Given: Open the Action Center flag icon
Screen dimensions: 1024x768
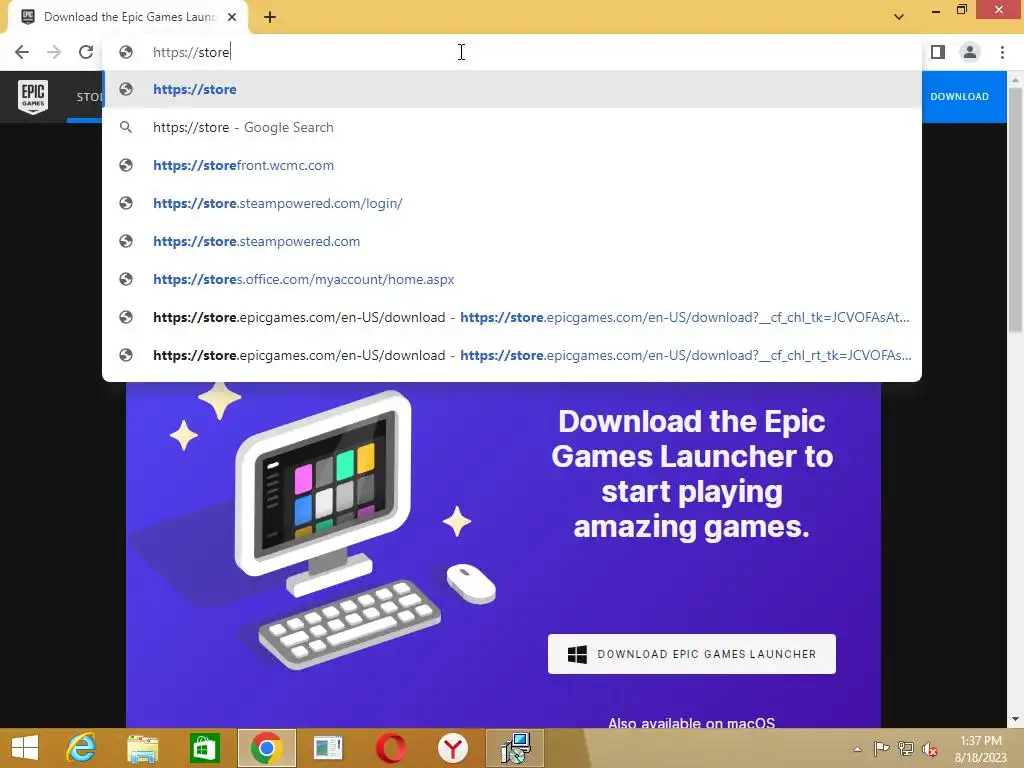Looking at the screenshot, I should click(x=881, y=748).
